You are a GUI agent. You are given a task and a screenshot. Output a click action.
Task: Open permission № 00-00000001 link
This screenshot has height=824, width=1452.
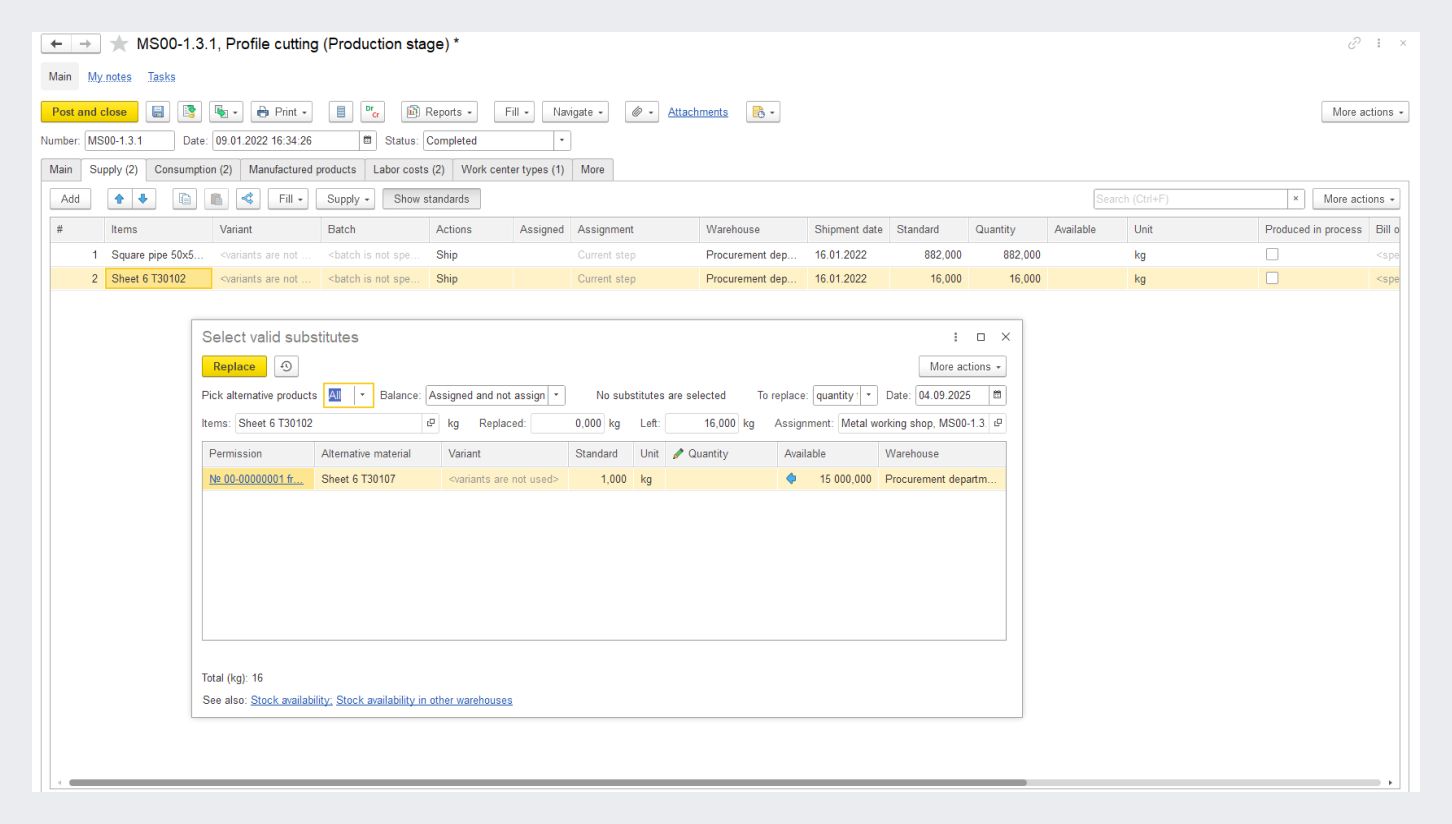click(x=256, y=479)
